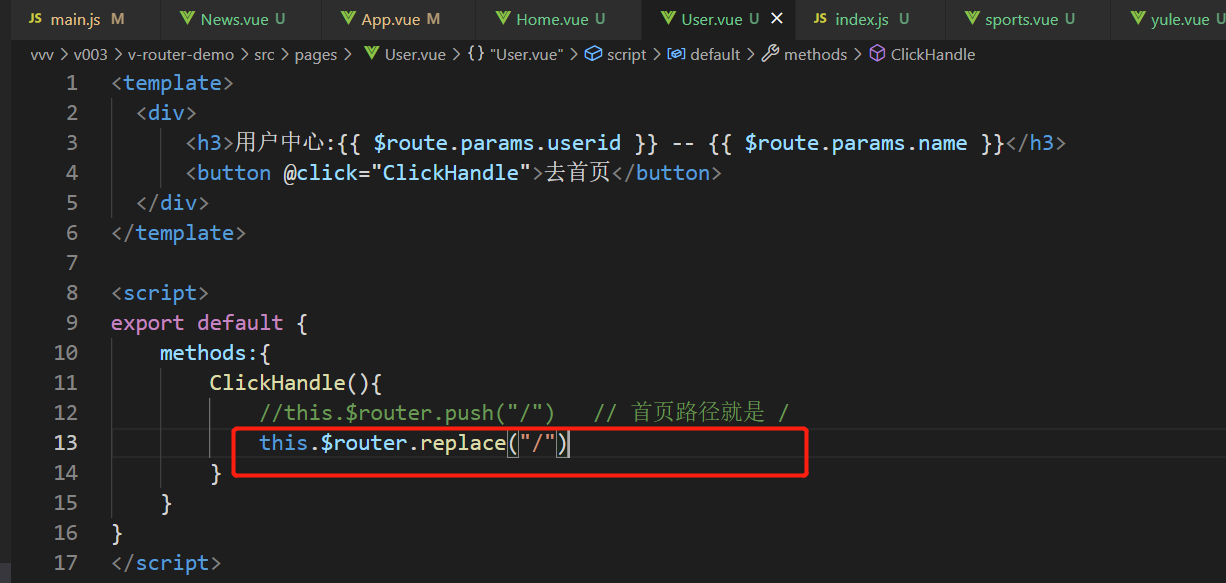Open the index.js tab

pyautogui.click(x=870, y=19)
